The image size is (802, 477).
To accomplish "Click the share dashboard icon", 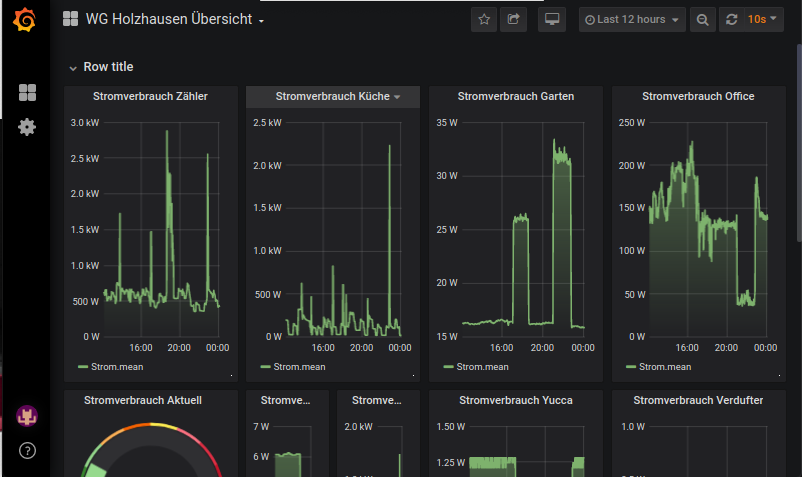I will (x=513, y=19).
